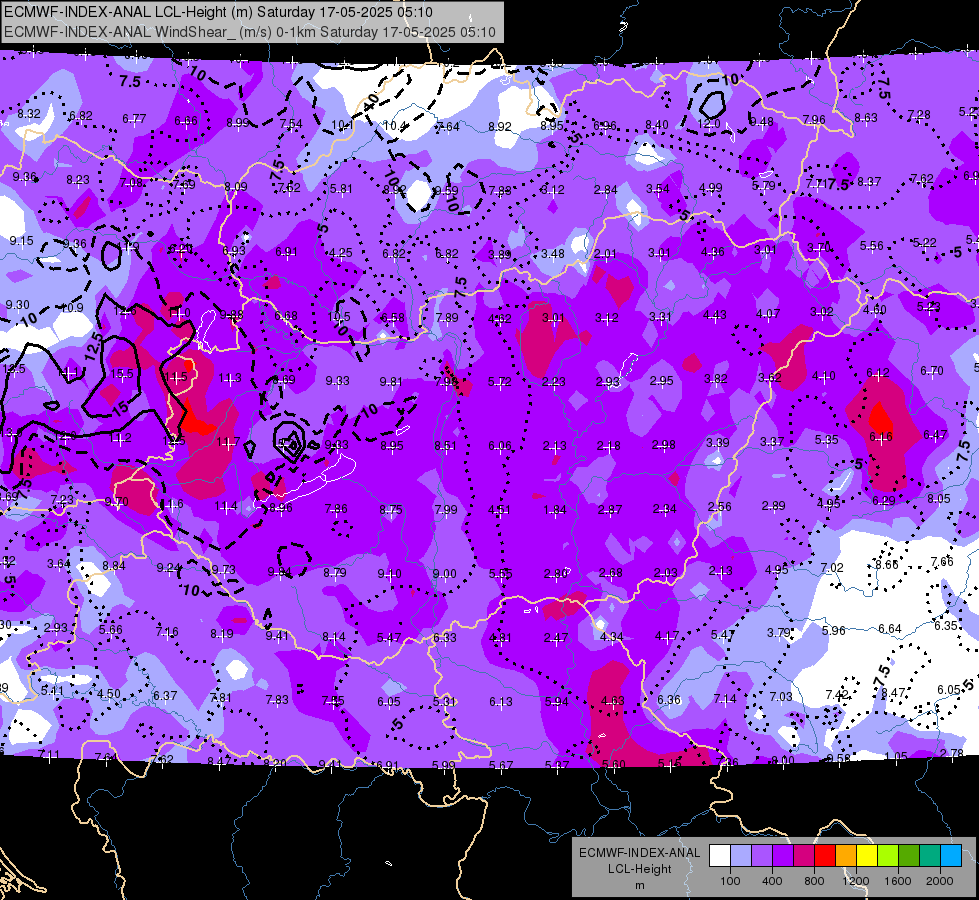
Task: Click the magenta legend swatch
Action: click(804, 855)
